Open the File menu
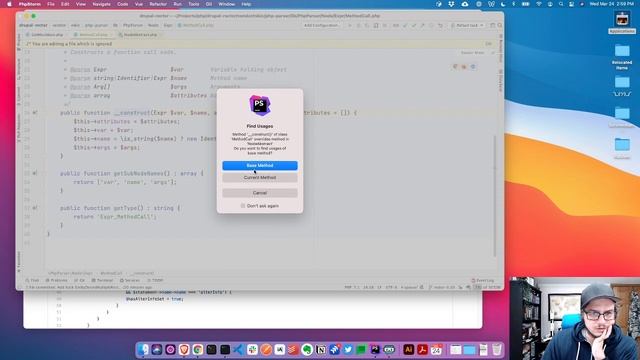Image resolution: width=640 pixels, height=360 pixels. [x=51, y=4]
